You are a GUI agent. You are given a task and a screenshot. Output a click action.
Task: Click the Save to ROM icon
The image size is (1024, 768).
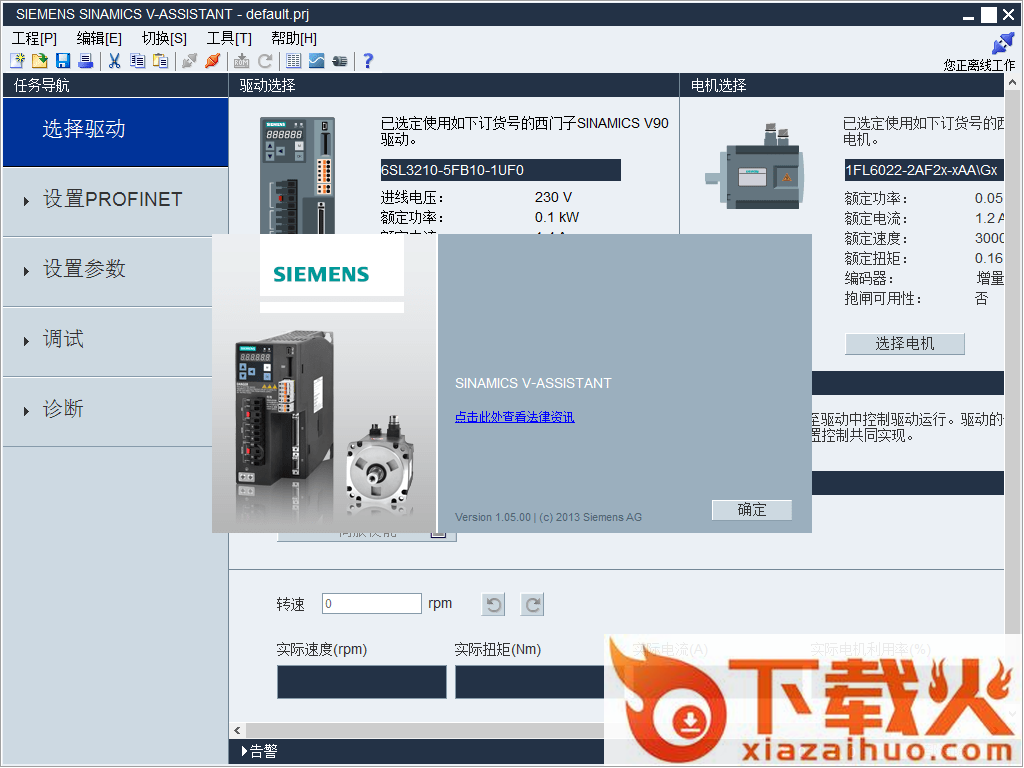(242, 61)
